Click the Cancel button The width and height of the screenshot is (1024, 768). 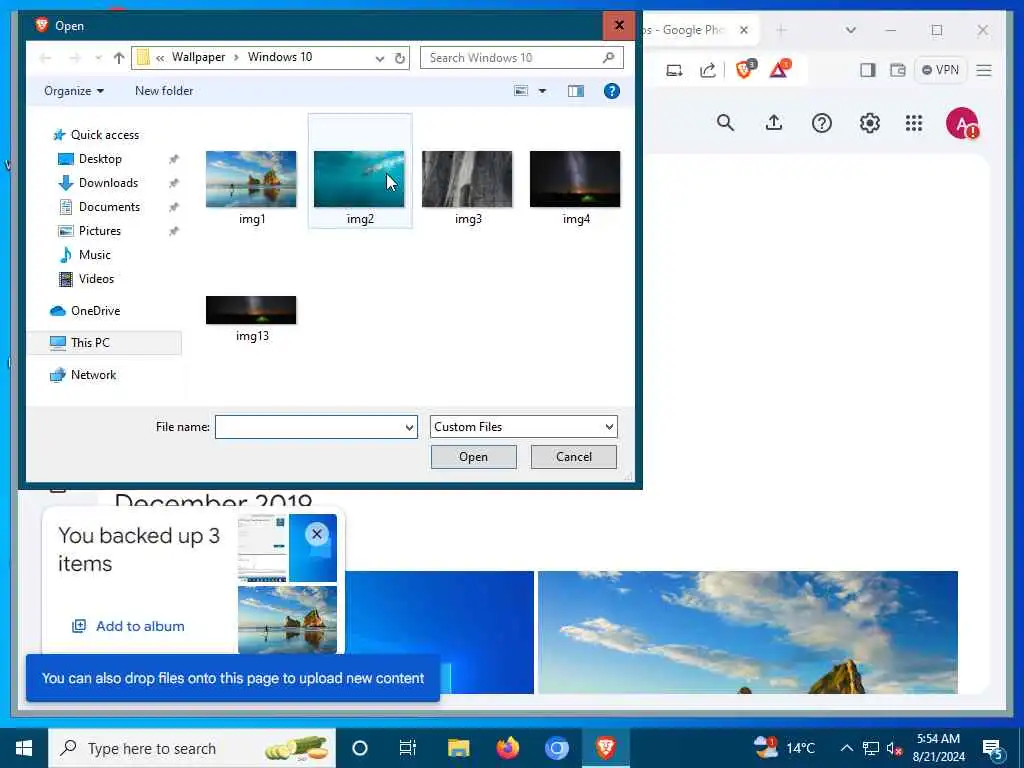tap(573, 457)
